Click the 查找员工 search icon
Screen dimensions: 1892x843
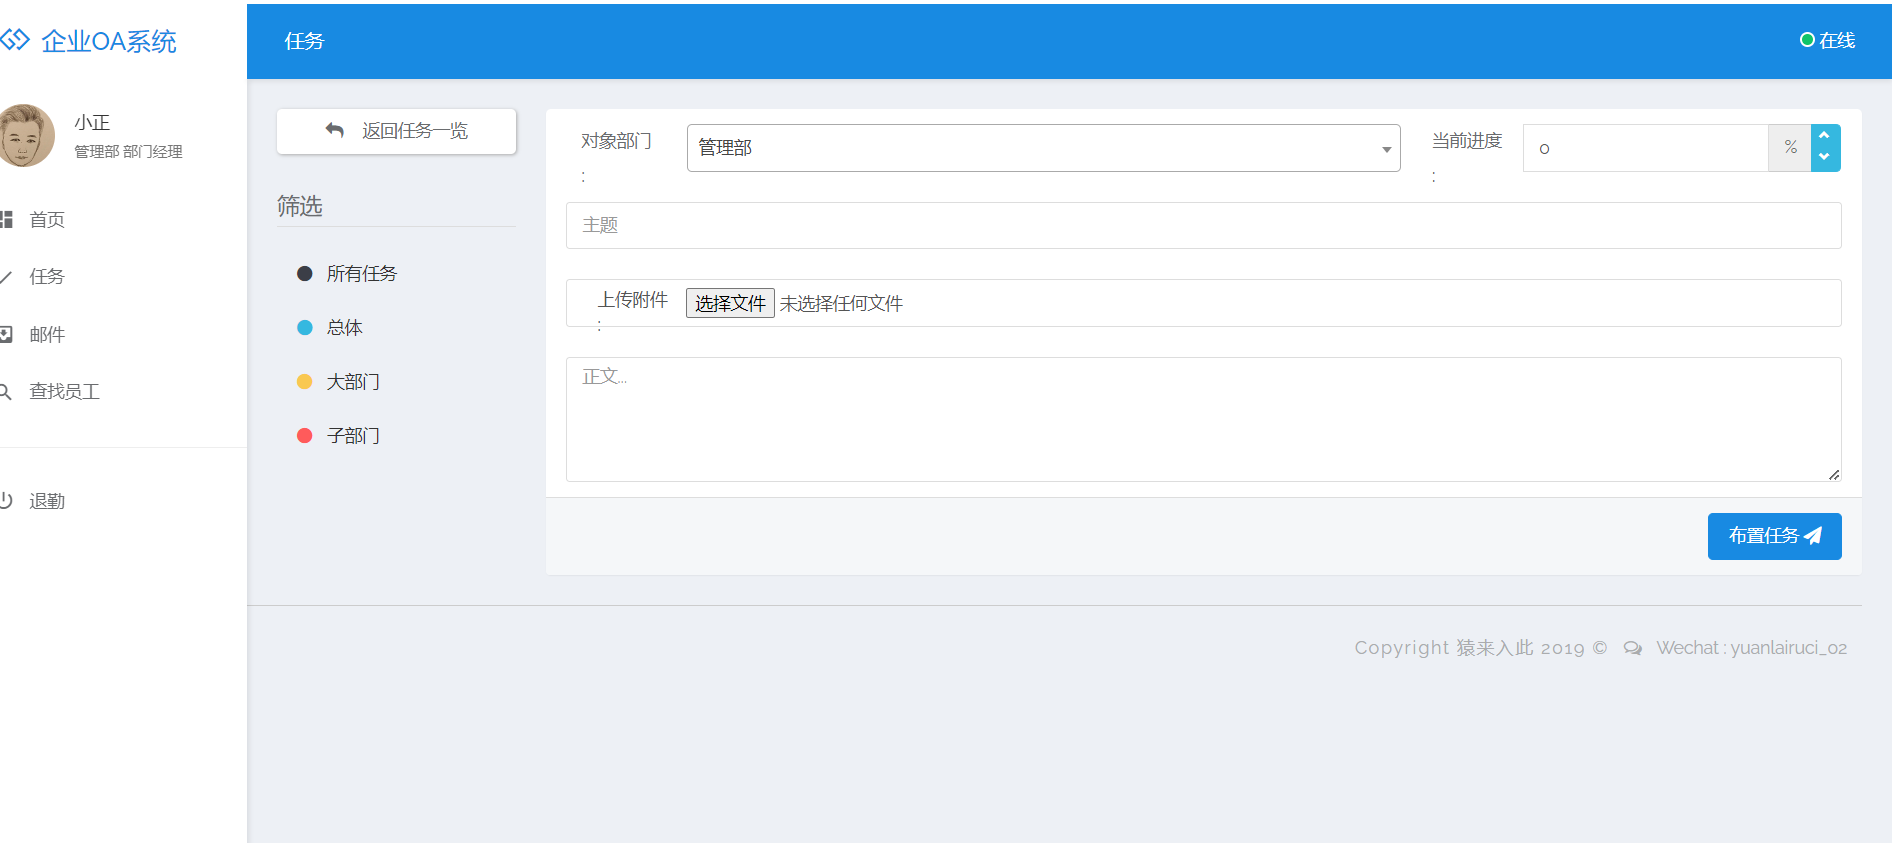(x=5, y=392)
